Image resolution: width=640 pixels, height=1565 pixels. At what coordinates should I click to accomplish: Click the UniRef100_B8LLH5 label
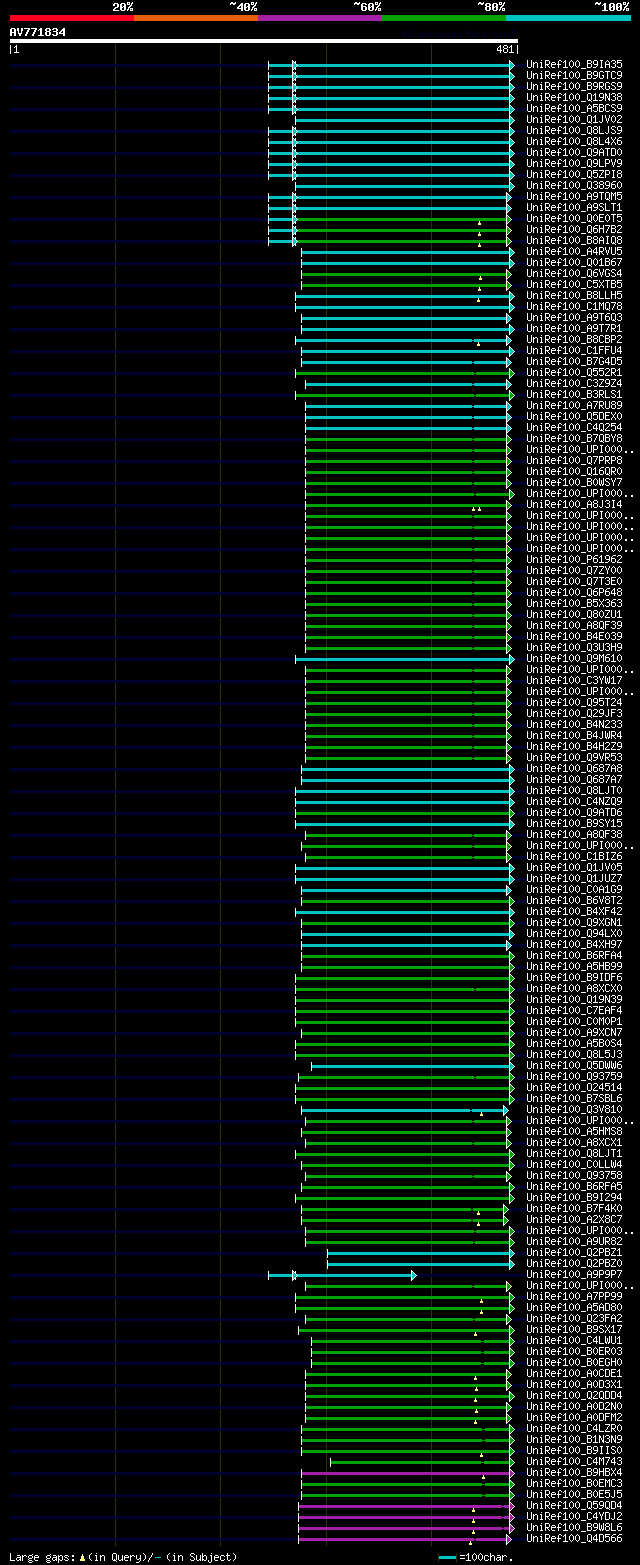(x=574, y=295)
